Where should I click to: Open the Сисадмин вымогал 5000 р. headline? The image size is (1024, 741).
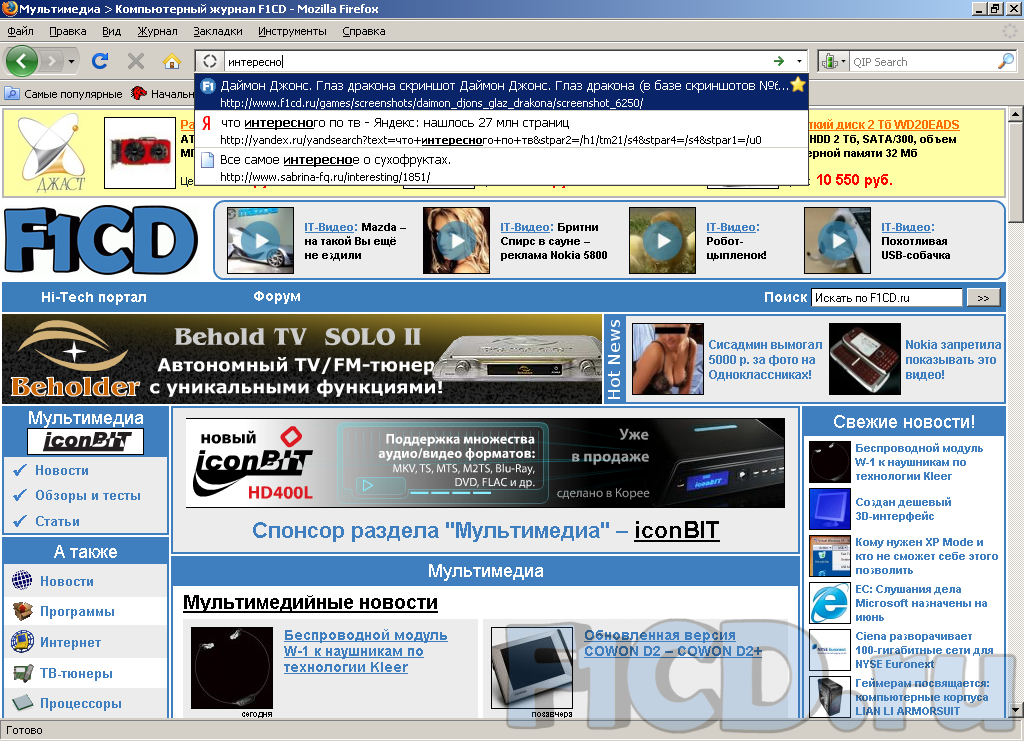765,359
